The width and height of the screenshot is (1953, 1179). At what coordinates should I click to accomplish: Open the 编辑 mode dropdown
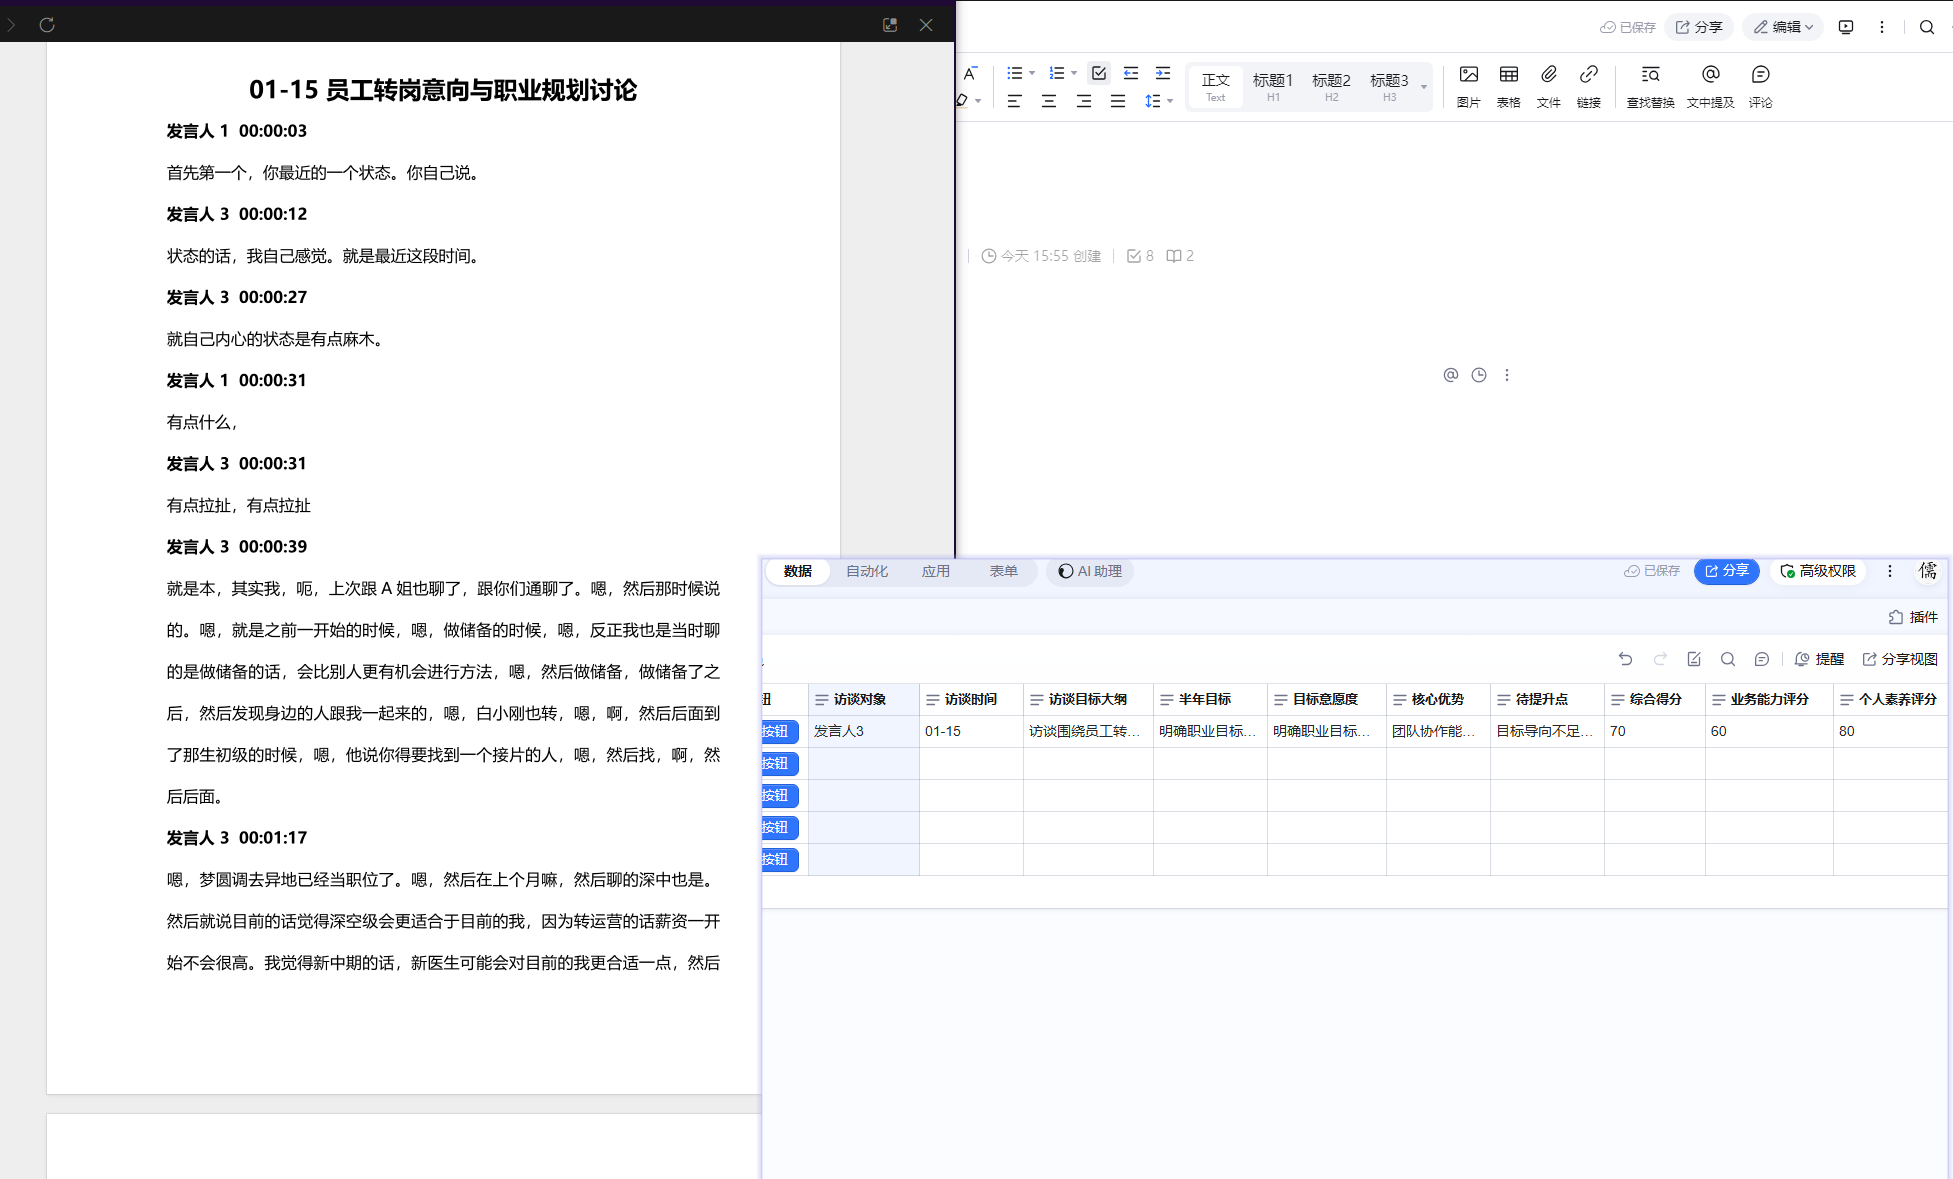1783,27
